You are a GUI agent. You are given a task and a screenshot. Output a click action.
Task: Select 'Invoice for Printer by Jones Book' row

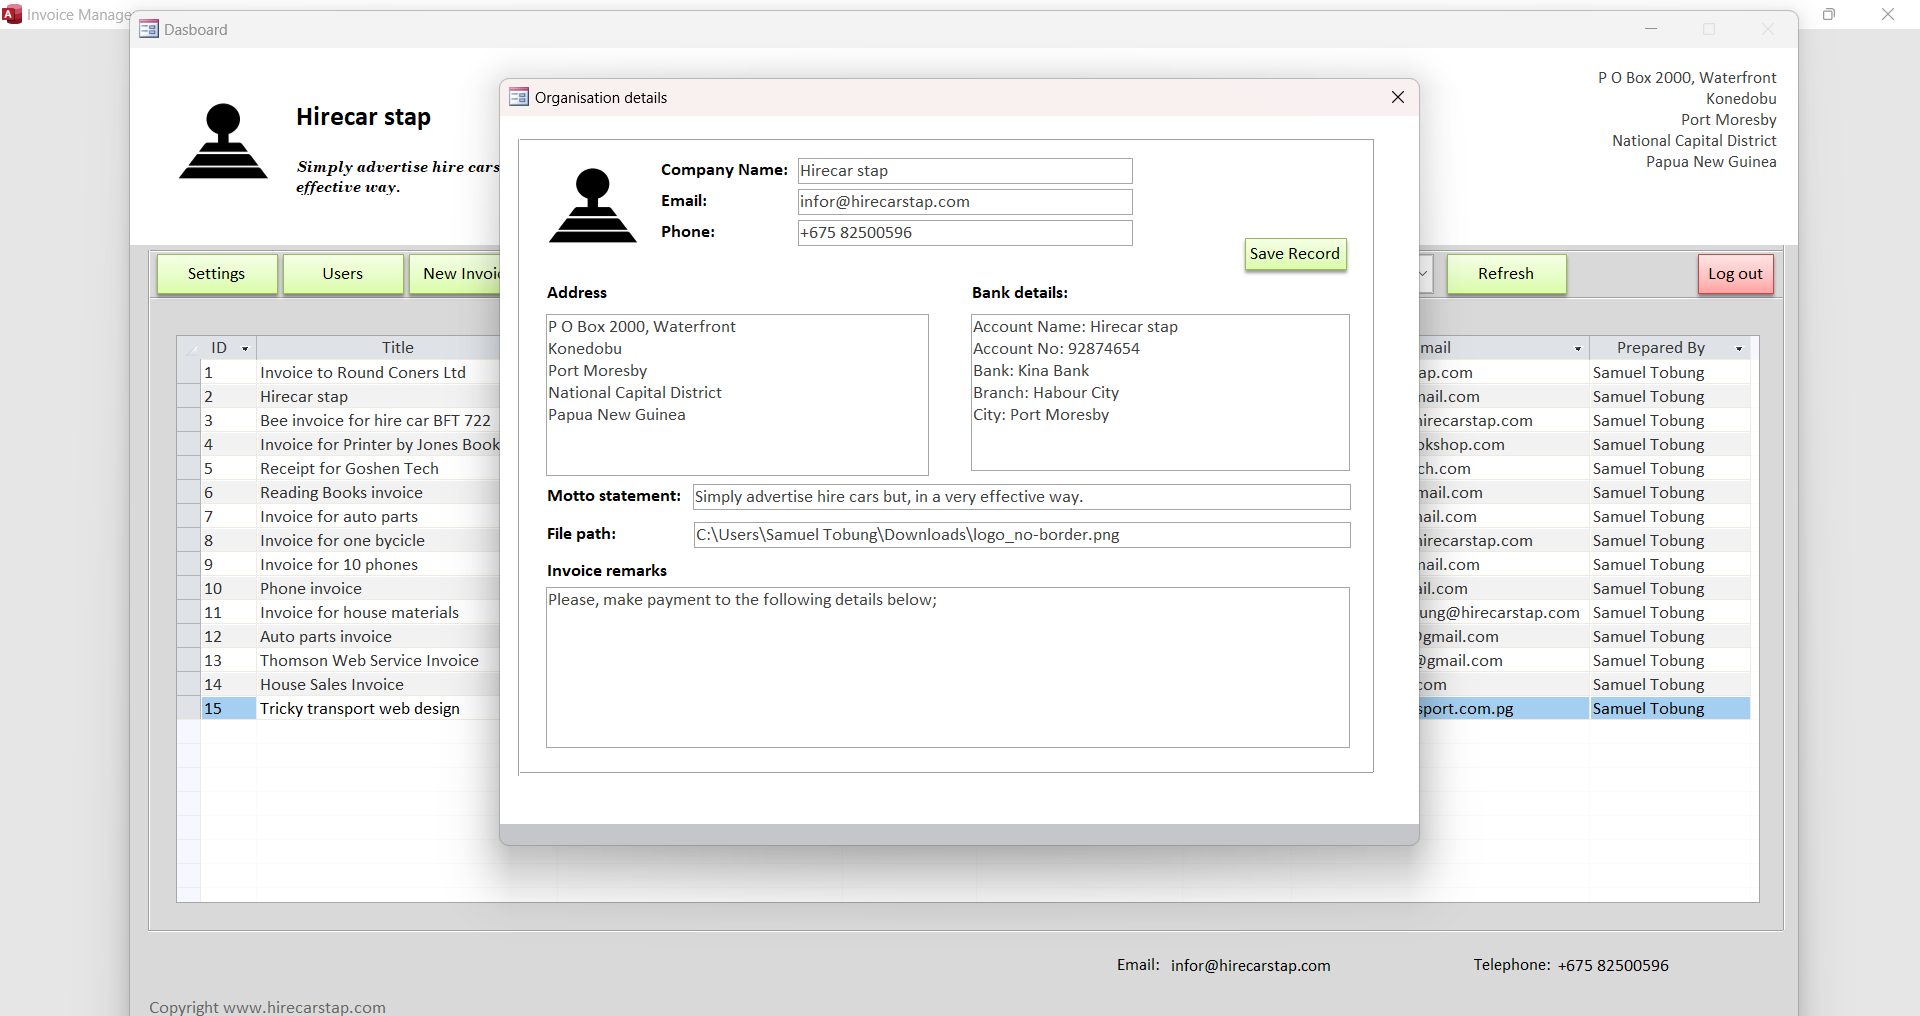pyautogui.click(x=378, y=444)
